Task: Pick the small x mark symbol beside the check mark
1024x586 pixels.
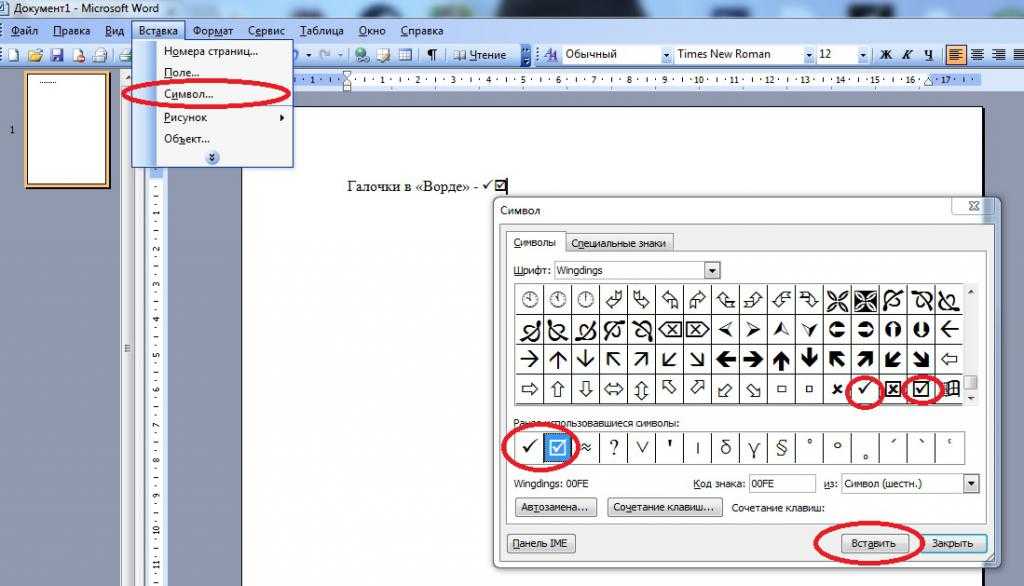Action: pos(837,389)
